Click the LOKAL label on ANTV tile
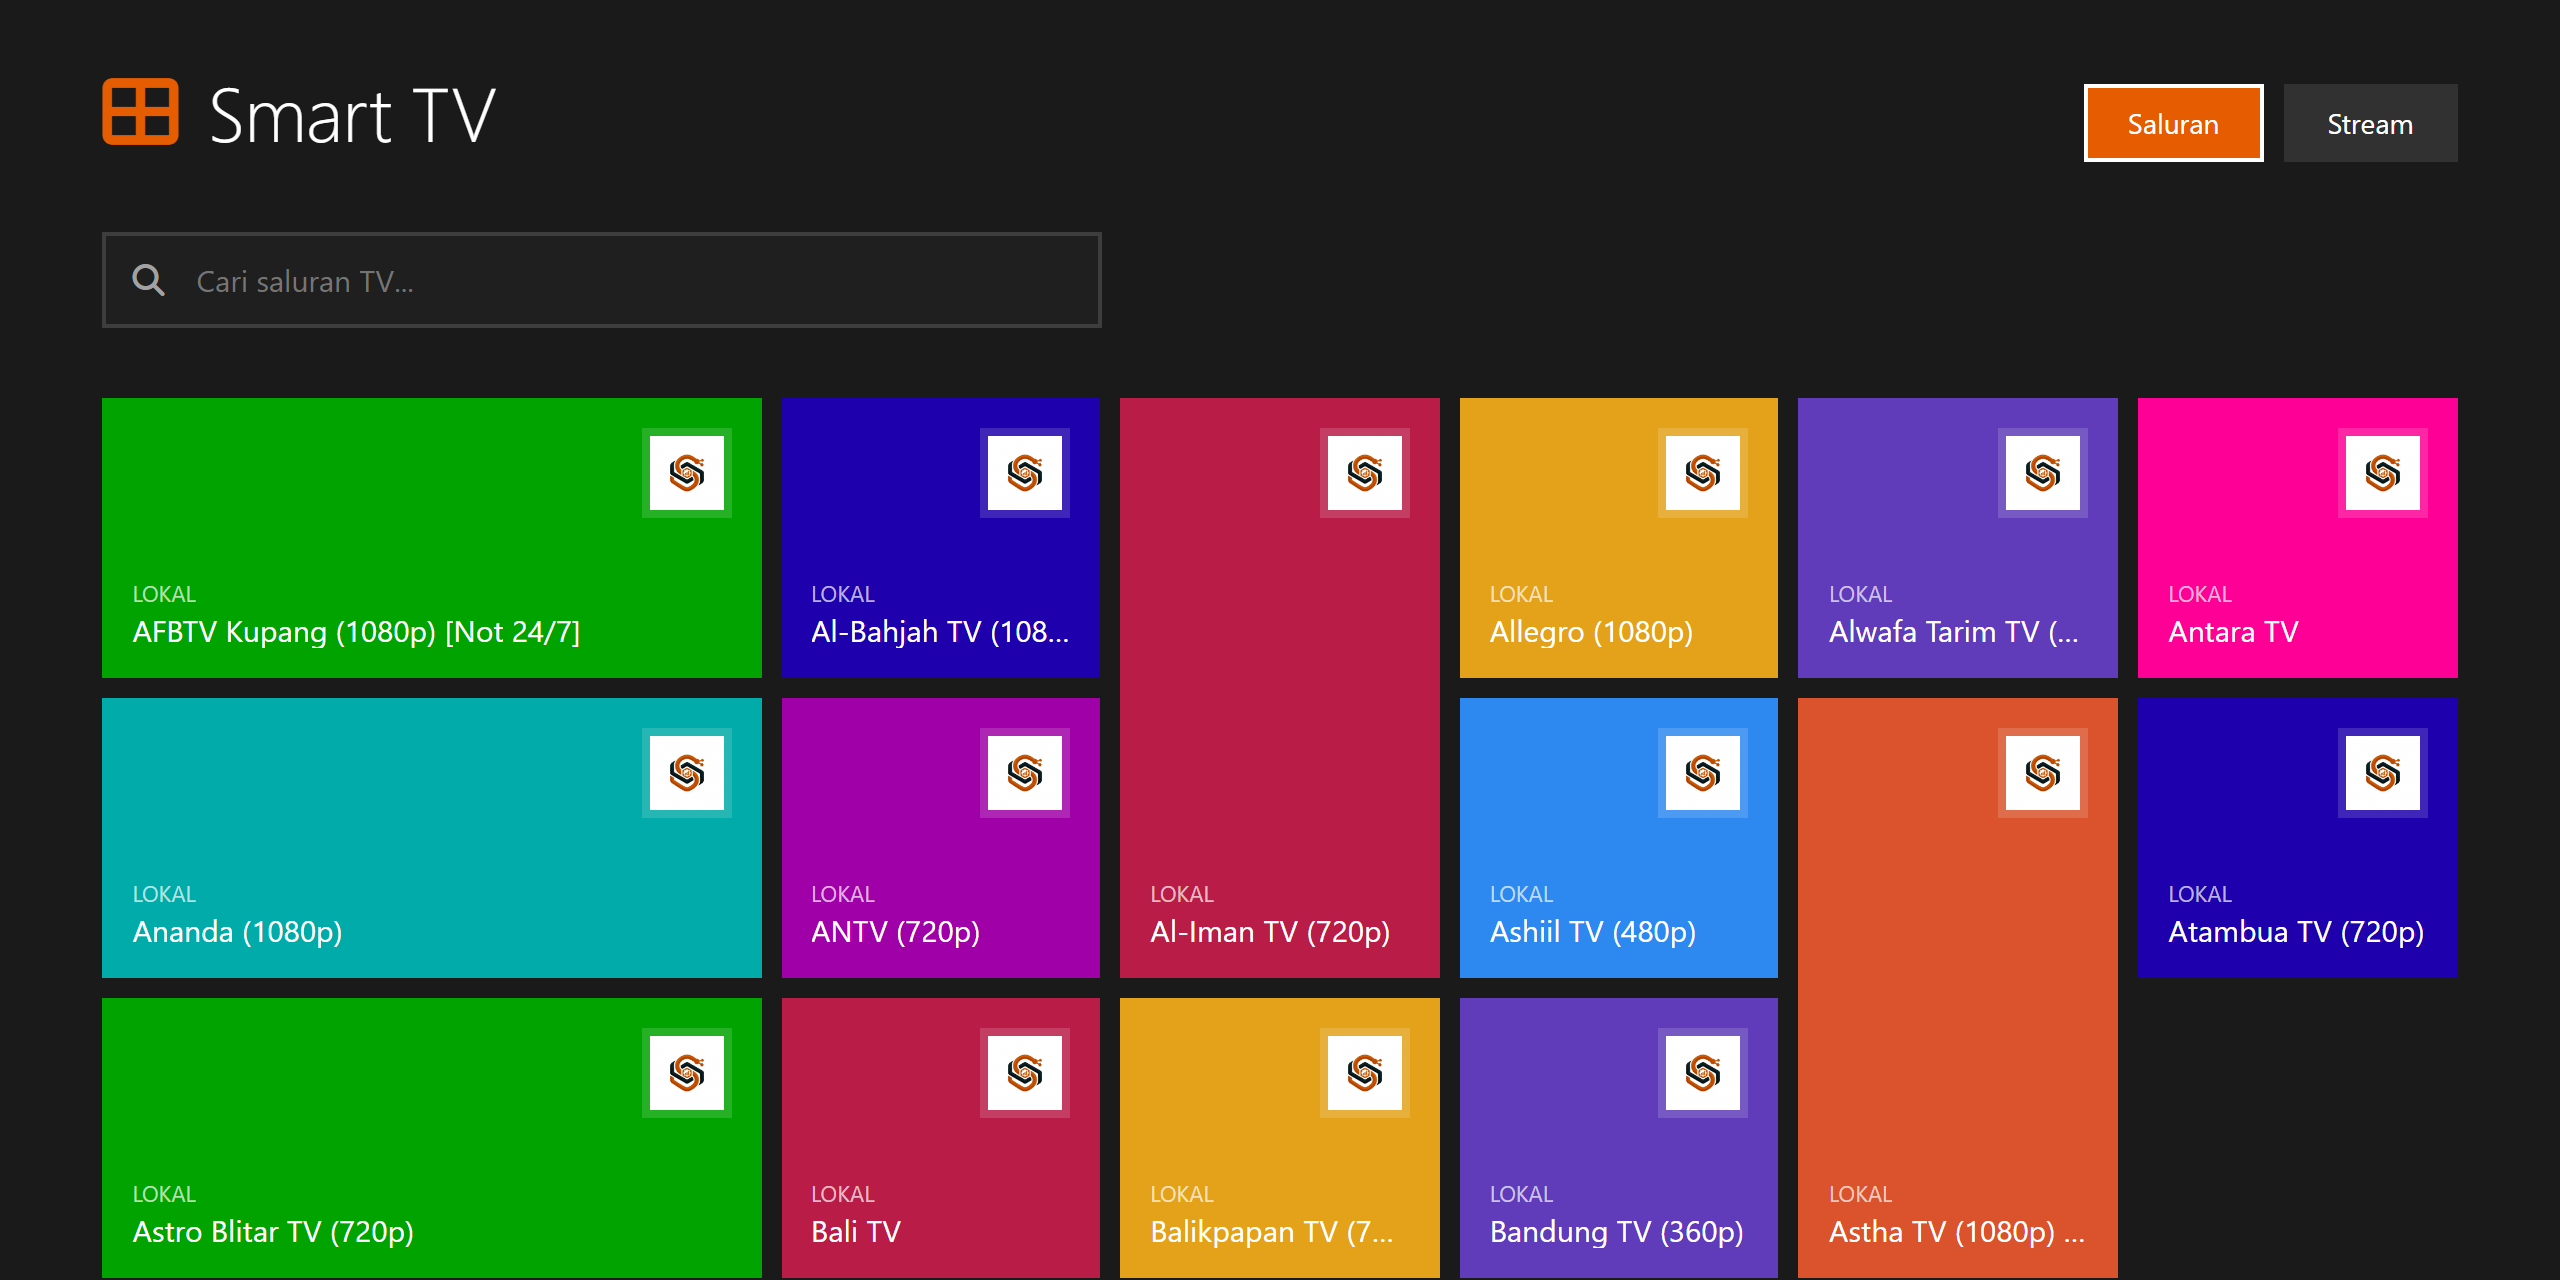 (x=842, y=894)
